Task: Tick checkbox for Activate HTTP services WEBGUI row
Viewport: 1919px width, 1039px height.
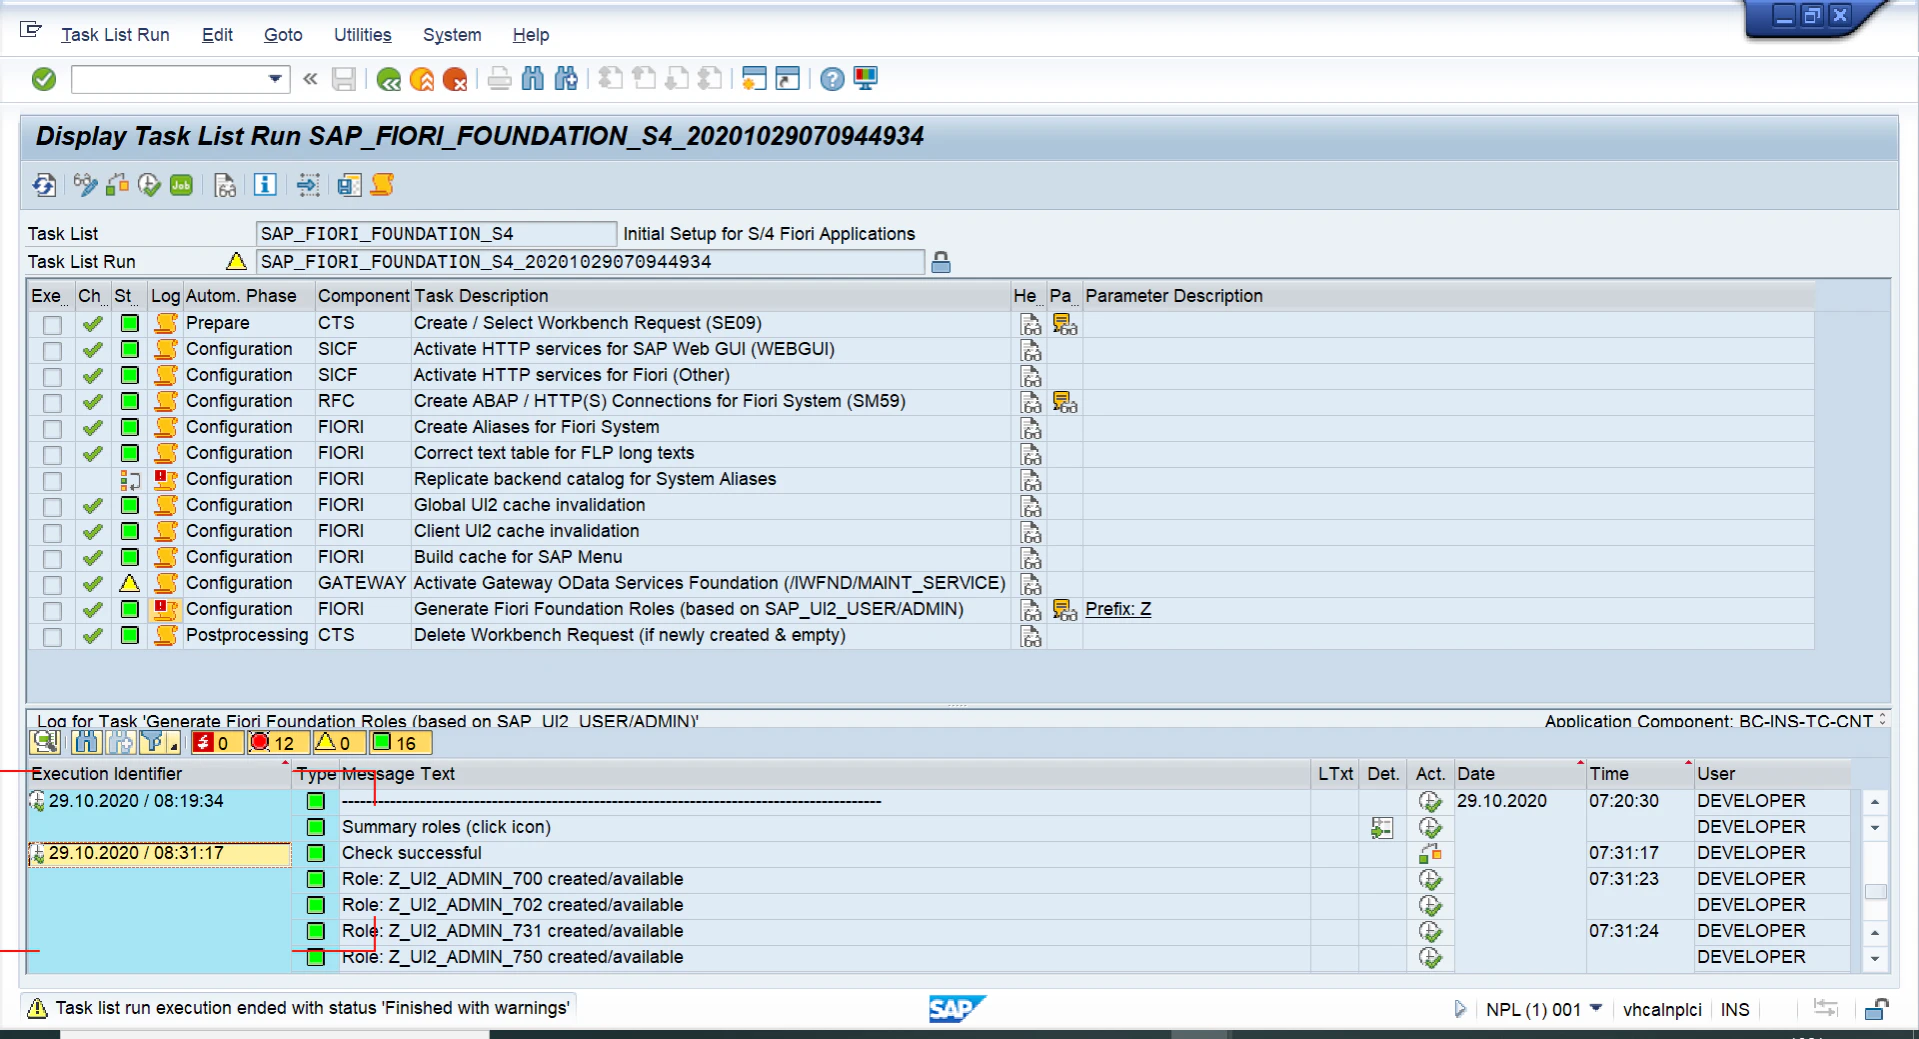Action: pyautogui.click(x=52, y=351)
